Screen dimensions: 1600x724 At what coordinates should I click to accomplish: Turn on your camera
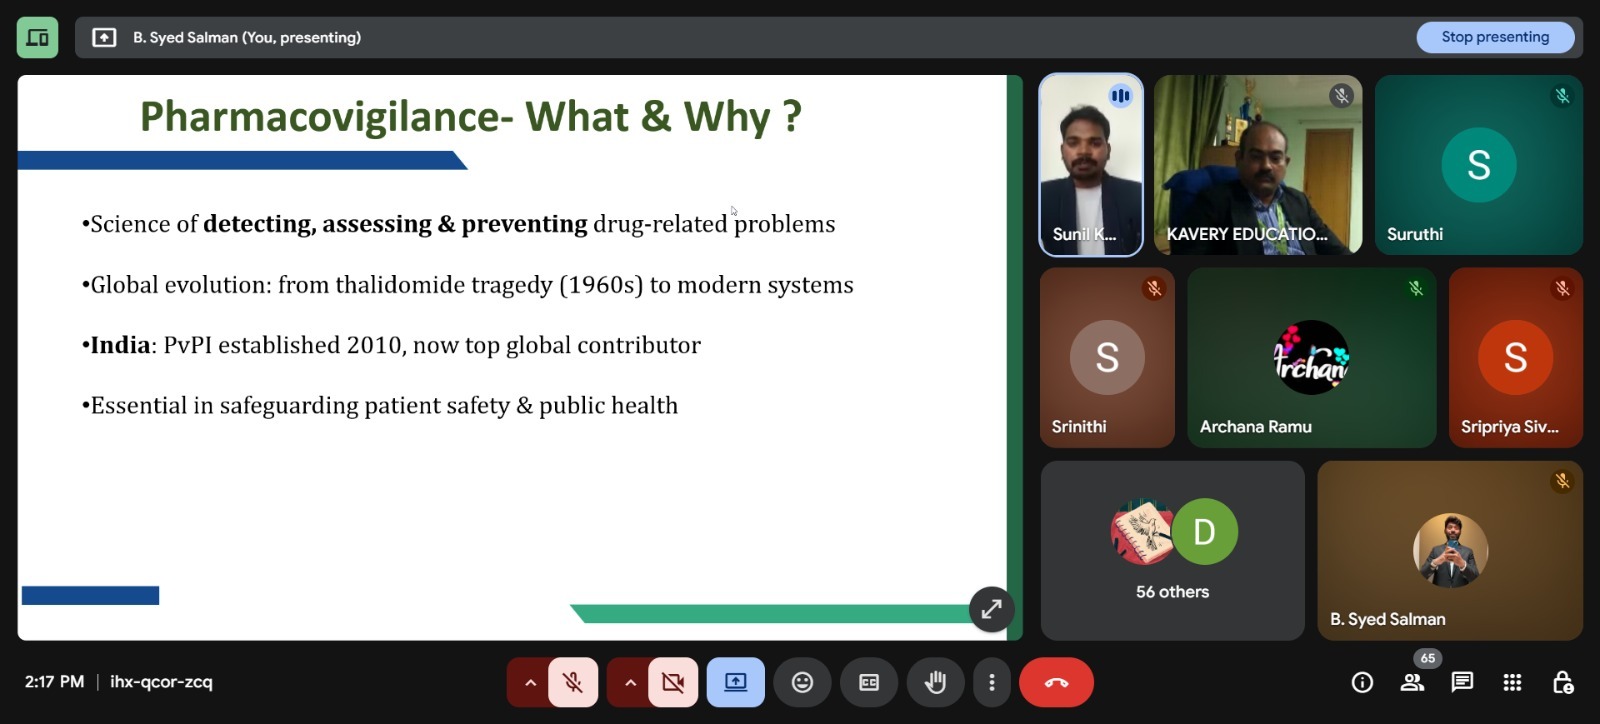[x=673, y=682]
